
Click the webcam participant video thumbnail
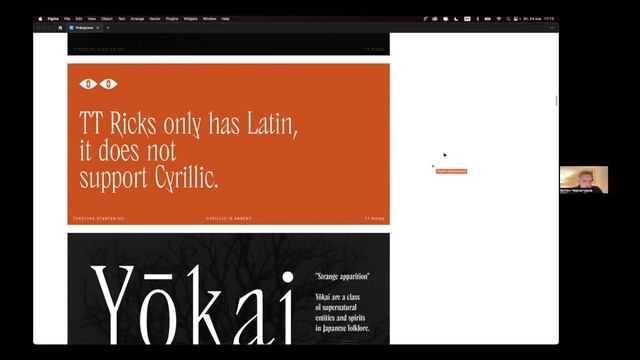(x=584, y=180)
